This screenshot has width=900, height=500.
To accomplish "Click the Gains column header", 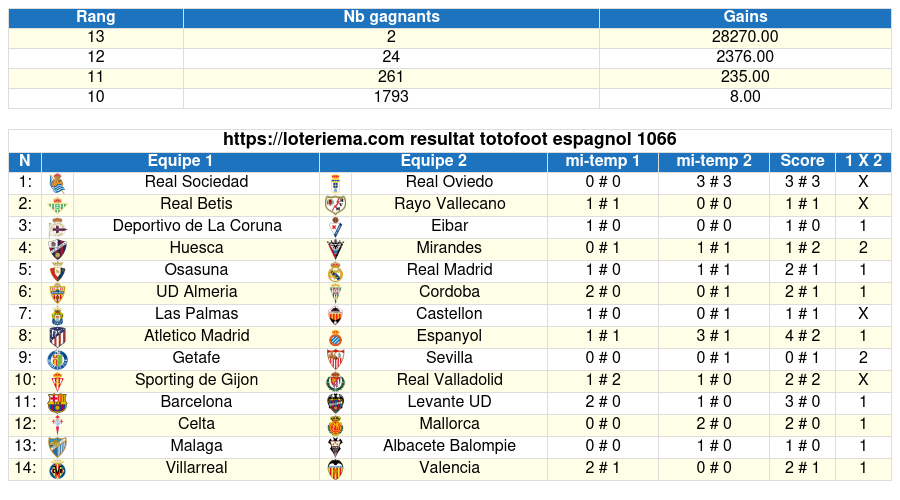I will (745, 17).
